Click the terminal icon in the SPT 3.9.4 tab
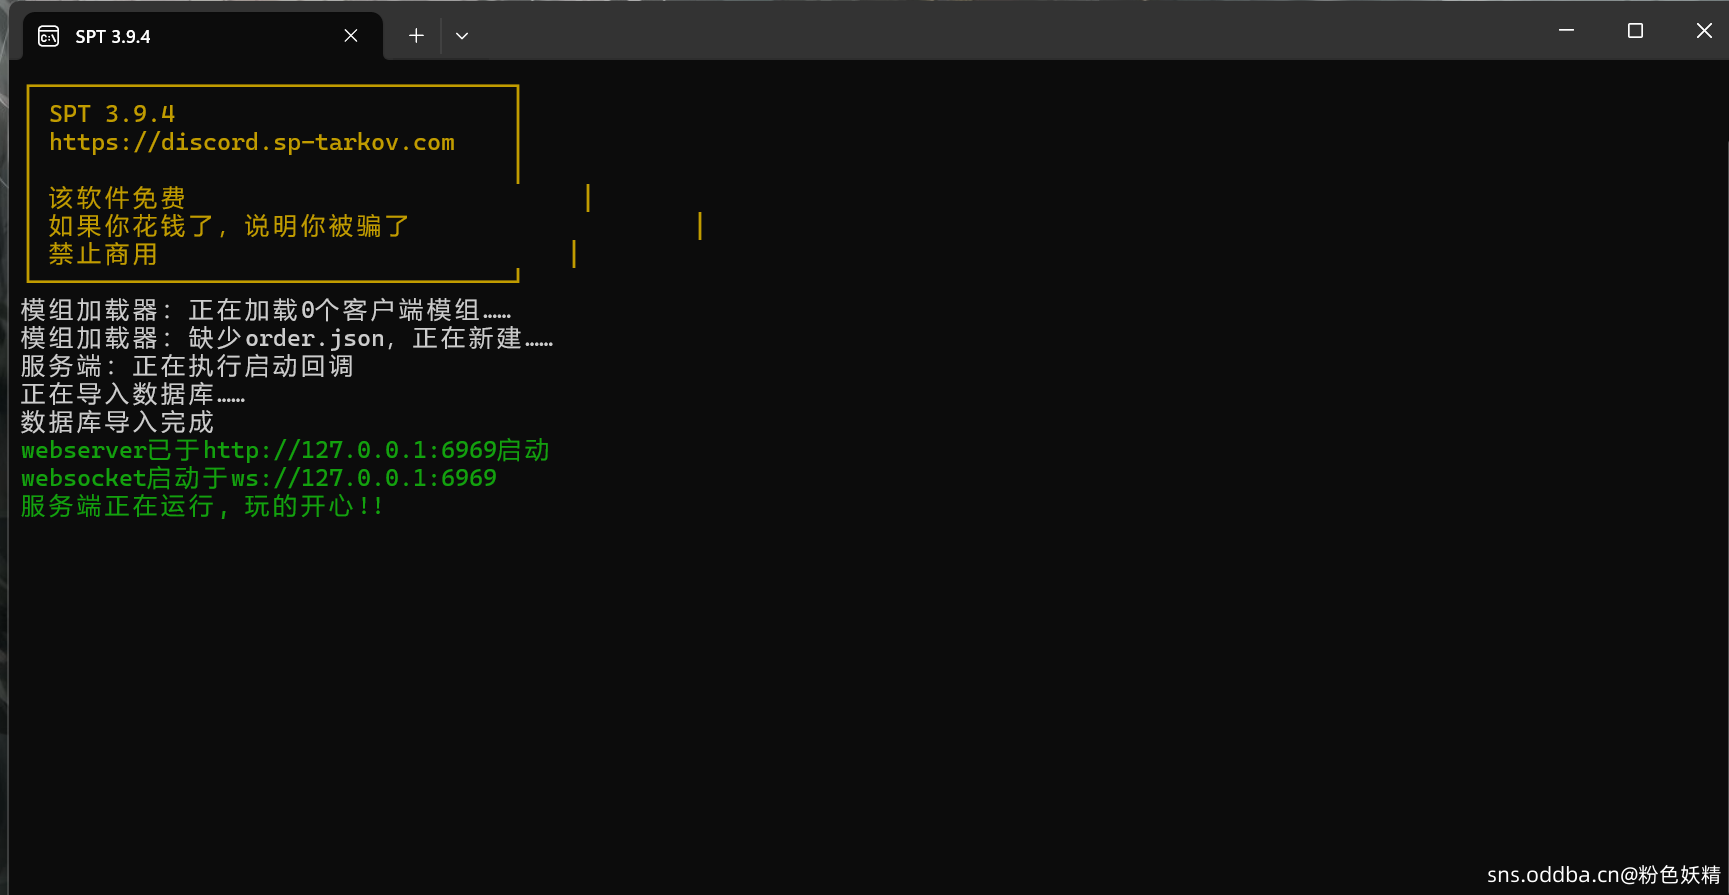Screen dimensions: 1729x895 point(48,37)
